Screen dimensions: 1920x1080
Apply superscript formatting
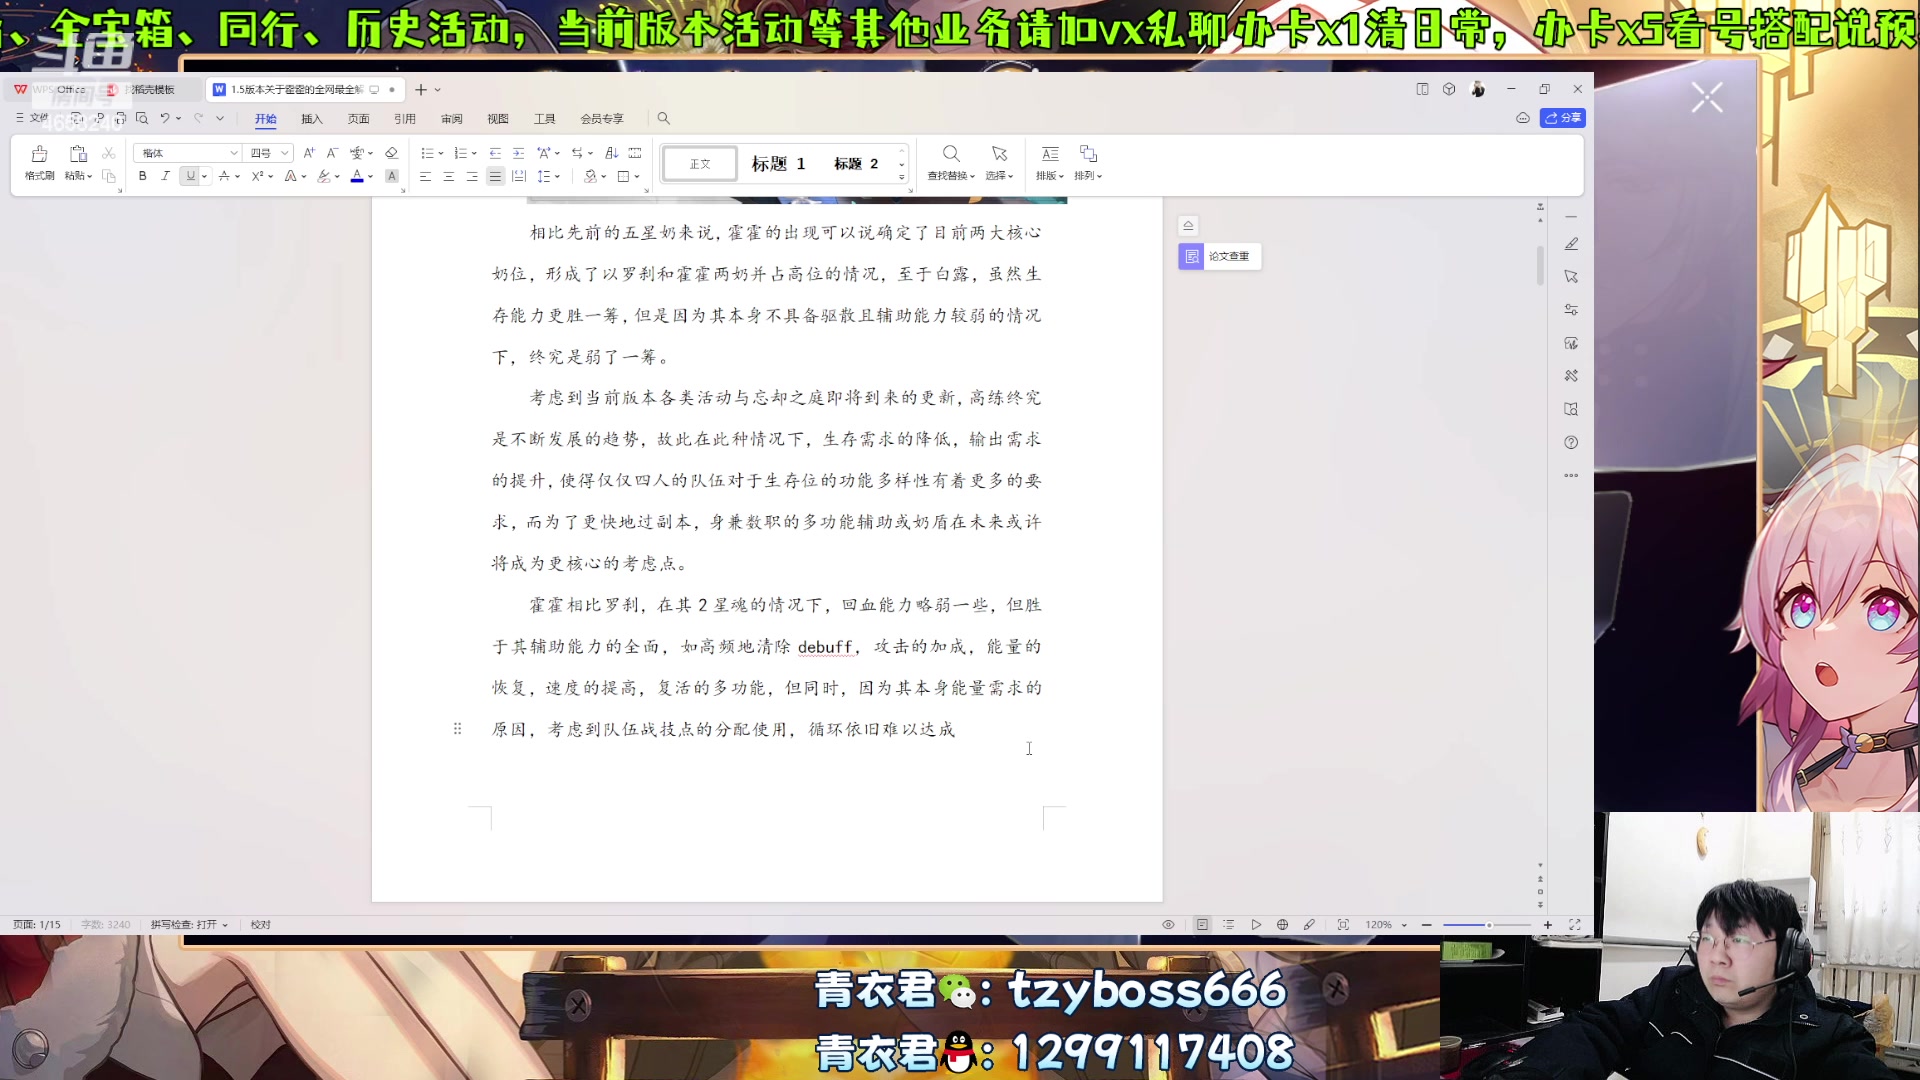point(257,175)
